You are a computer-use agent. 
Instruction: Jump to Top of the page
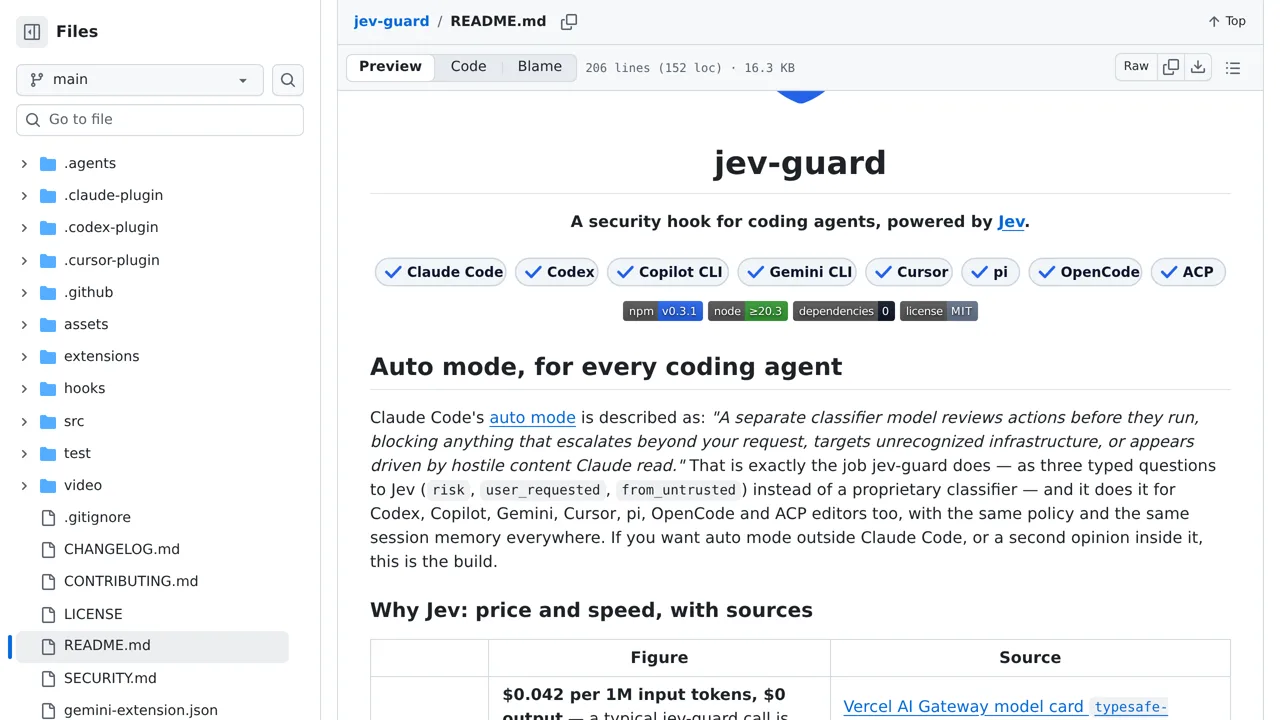coord(1227,21)
